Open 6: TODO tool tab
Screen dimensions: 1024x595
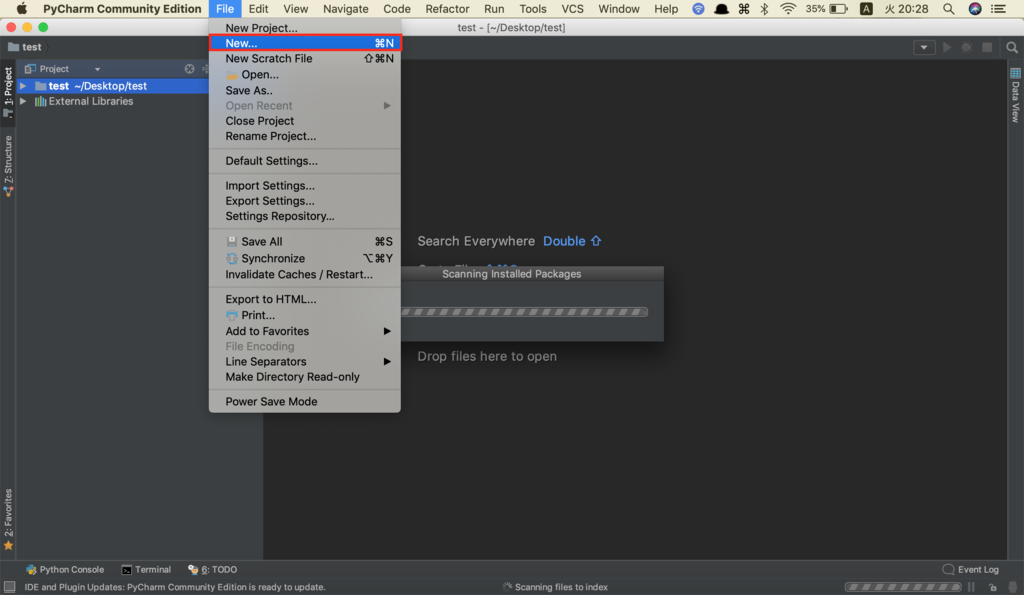coord(212,570)
